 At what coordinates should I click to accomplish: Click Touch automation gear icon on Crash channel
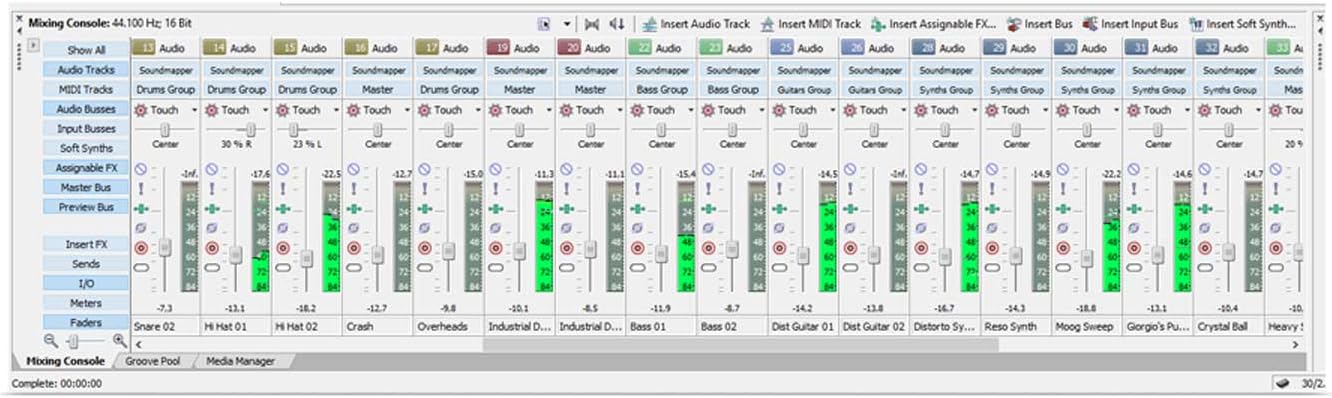point(354,110)
